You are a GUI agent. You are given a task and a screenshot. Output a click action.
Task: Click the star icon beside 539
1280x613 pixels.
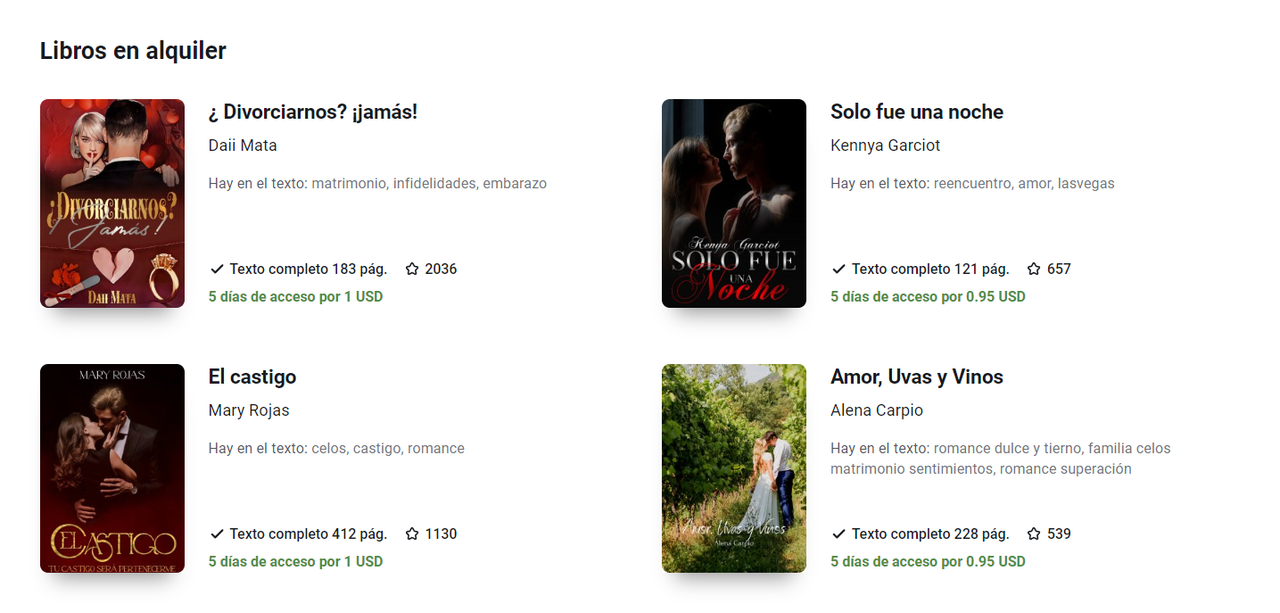(1034, 534)
